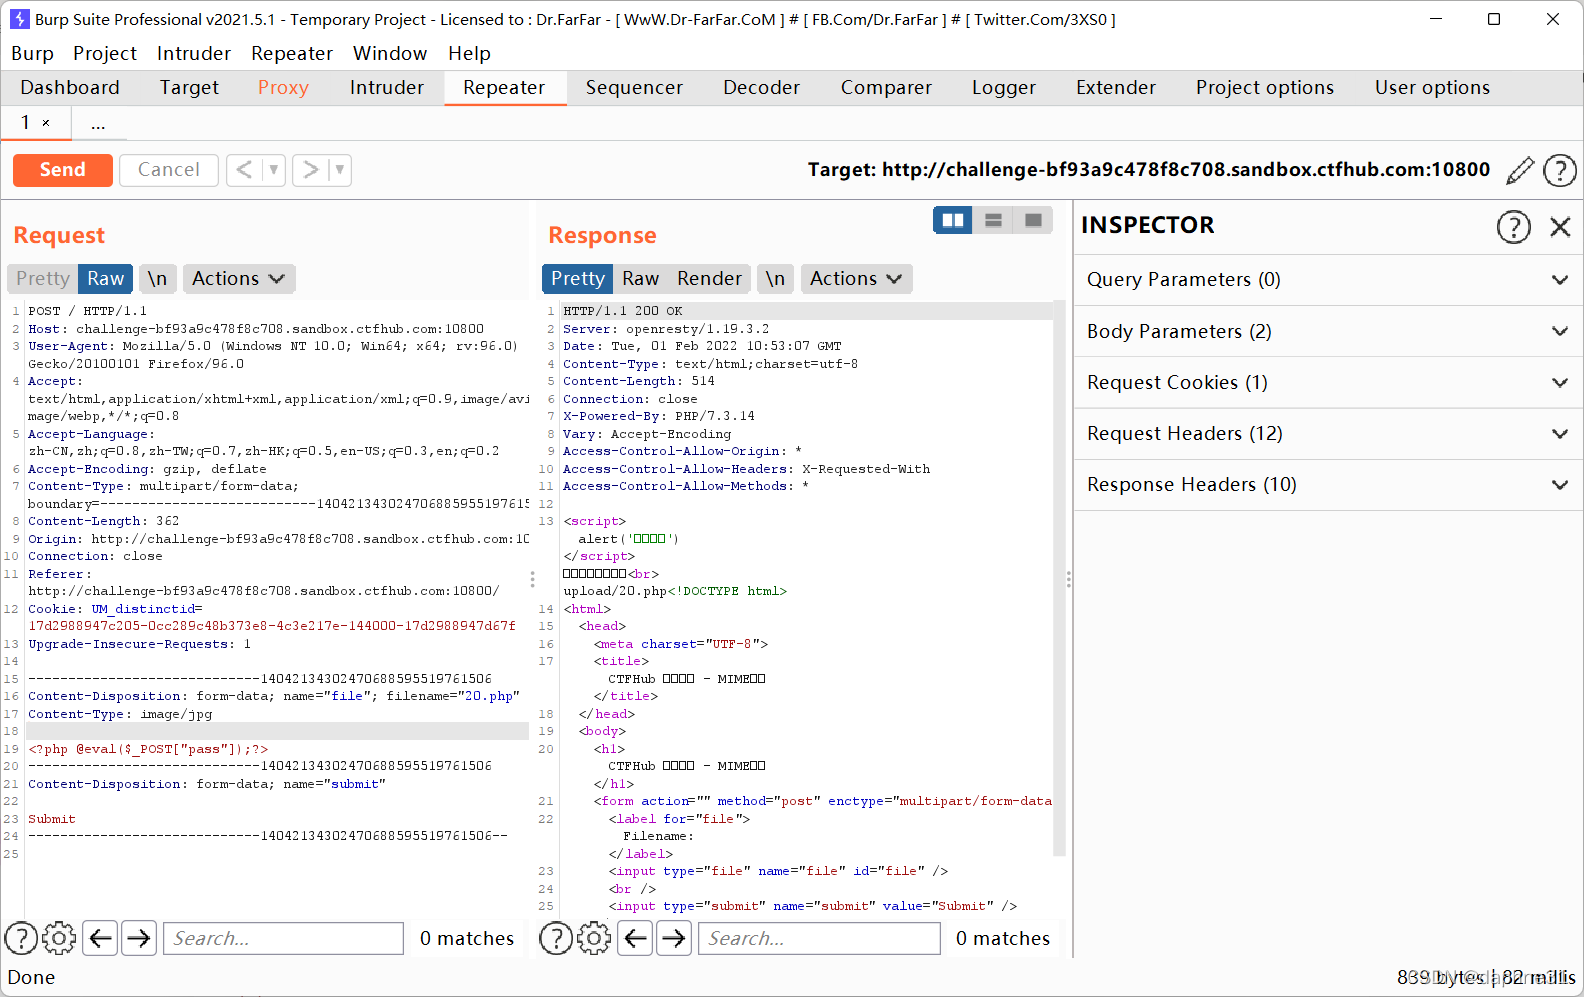Jump to previous request search match
The width and height of the screenshot is (1584, 997).
point(100,938)
